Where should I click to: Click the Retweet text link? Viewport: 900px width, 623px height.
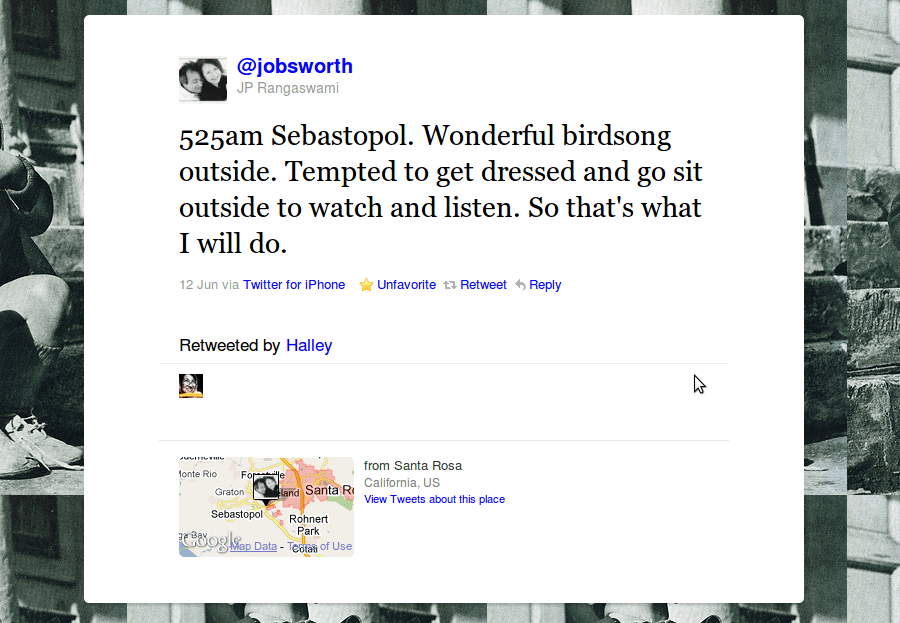483,285
